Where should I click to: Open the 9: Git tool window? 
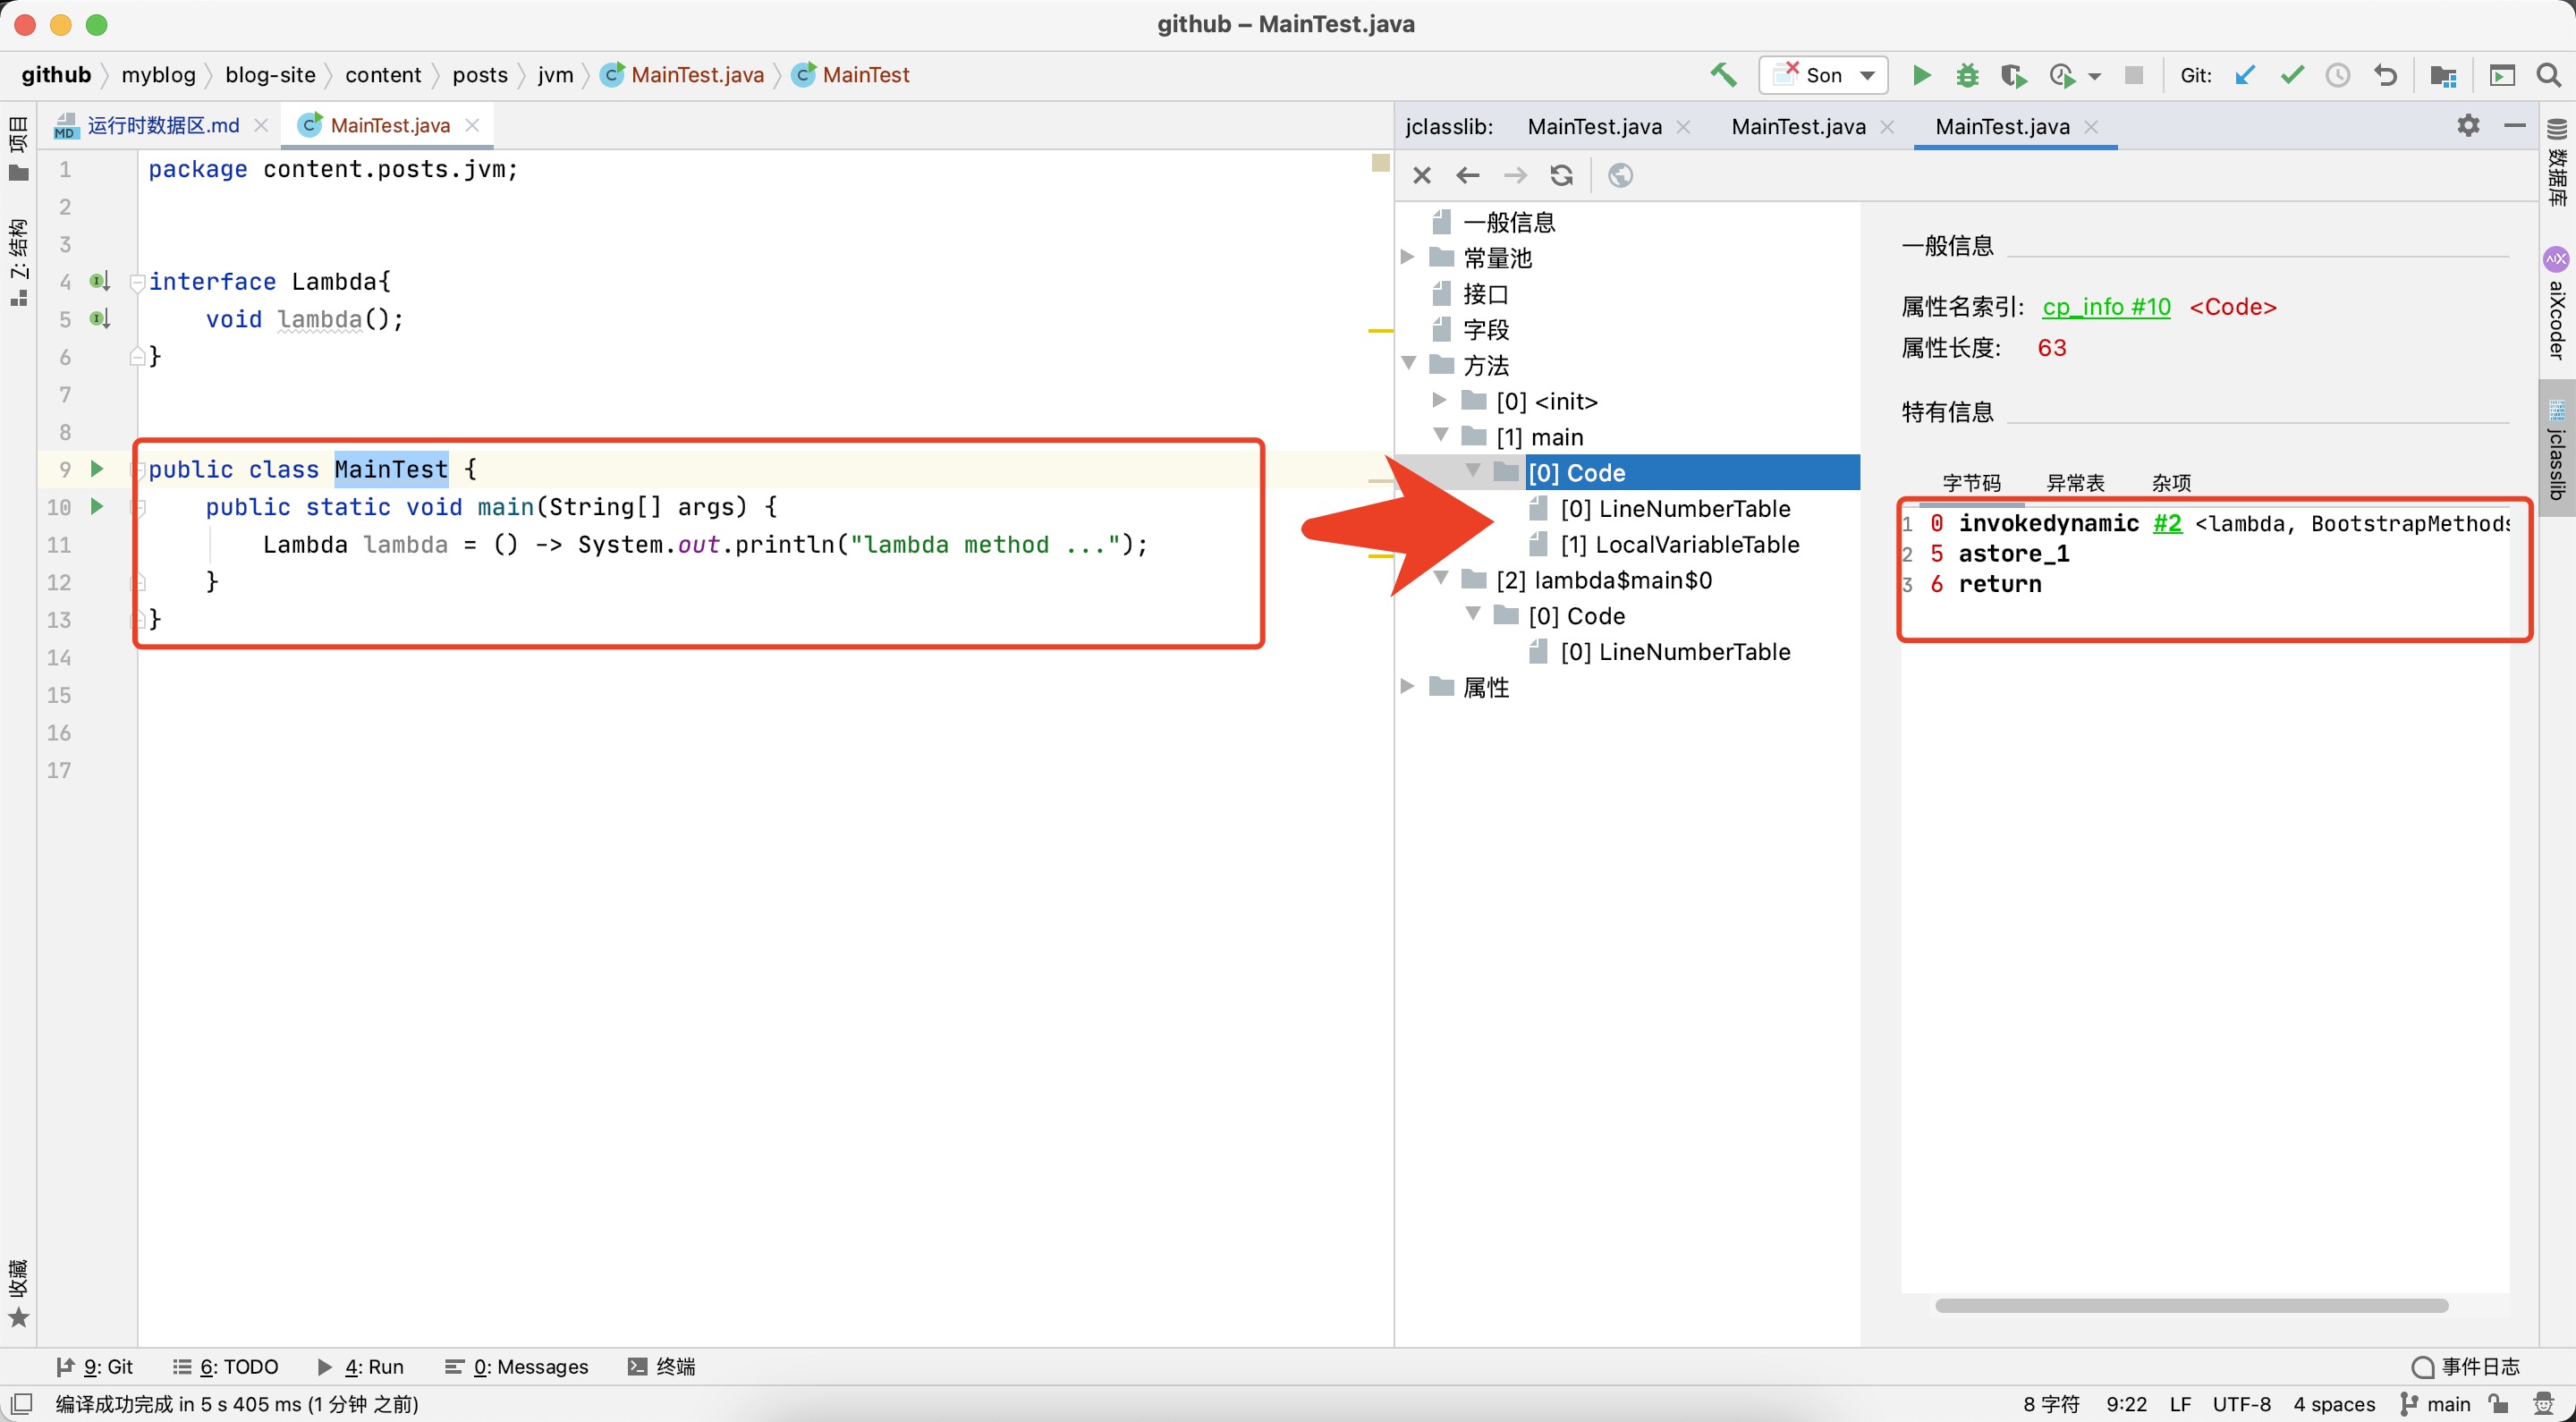pos(96,1367)
